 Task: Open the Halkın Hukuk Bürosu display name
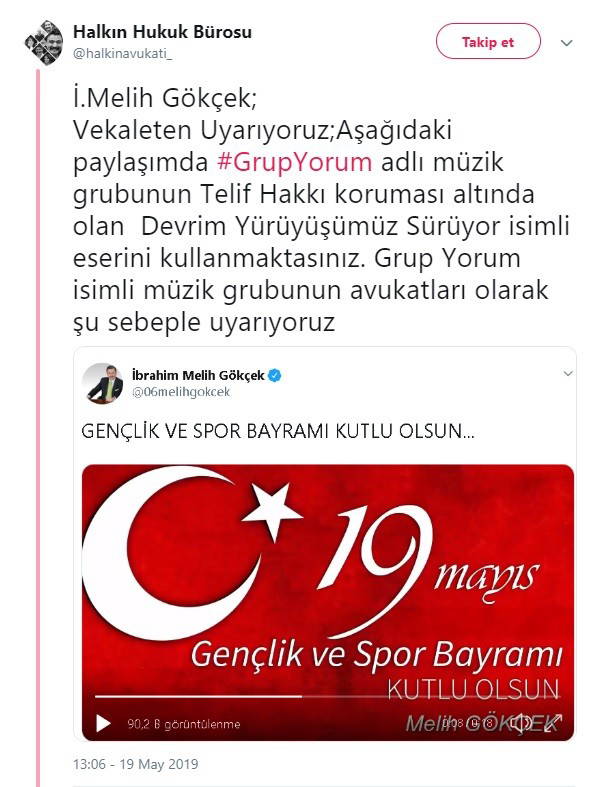pos(162,32)
